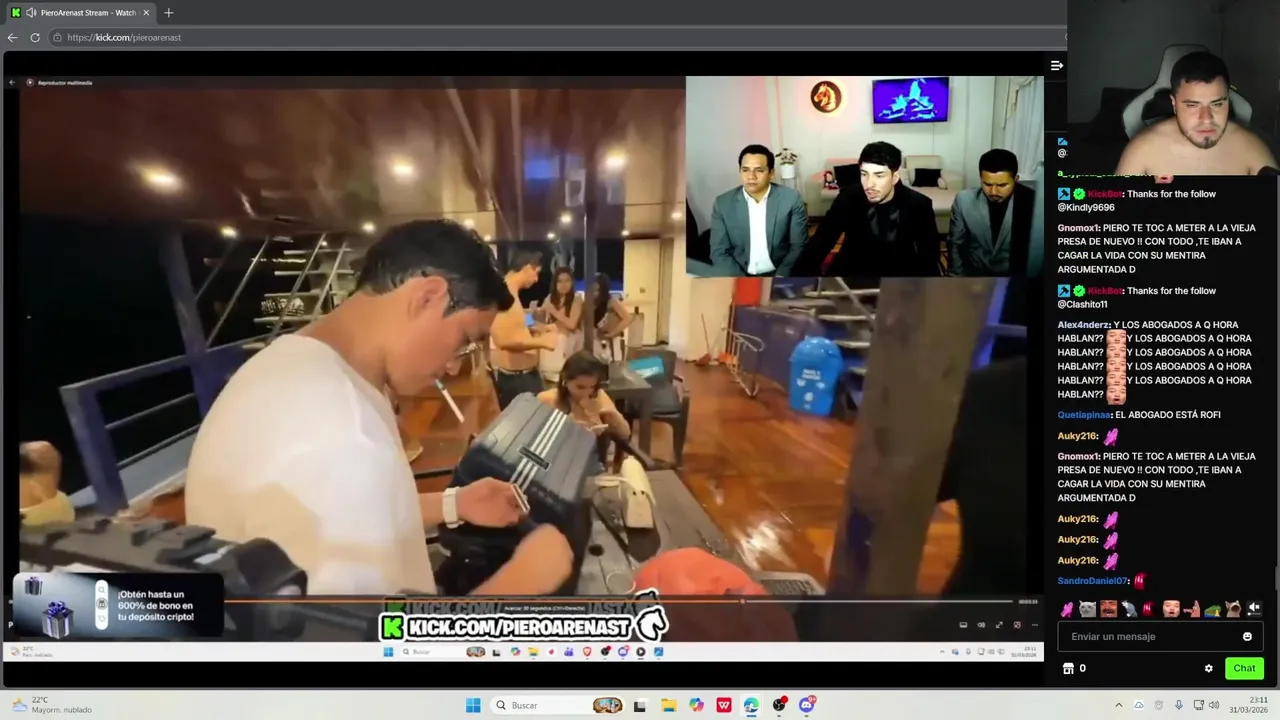Open Copilot from the taskbar
Viewport: 1280px width, 720px height.
click(696, 705)
